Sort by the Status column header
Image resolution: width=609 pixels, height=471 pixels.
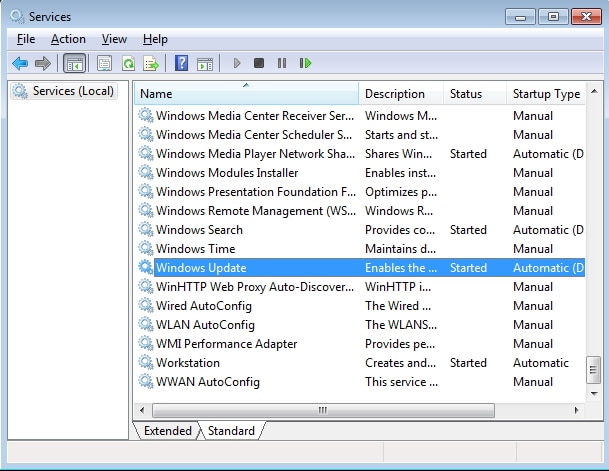475,94
